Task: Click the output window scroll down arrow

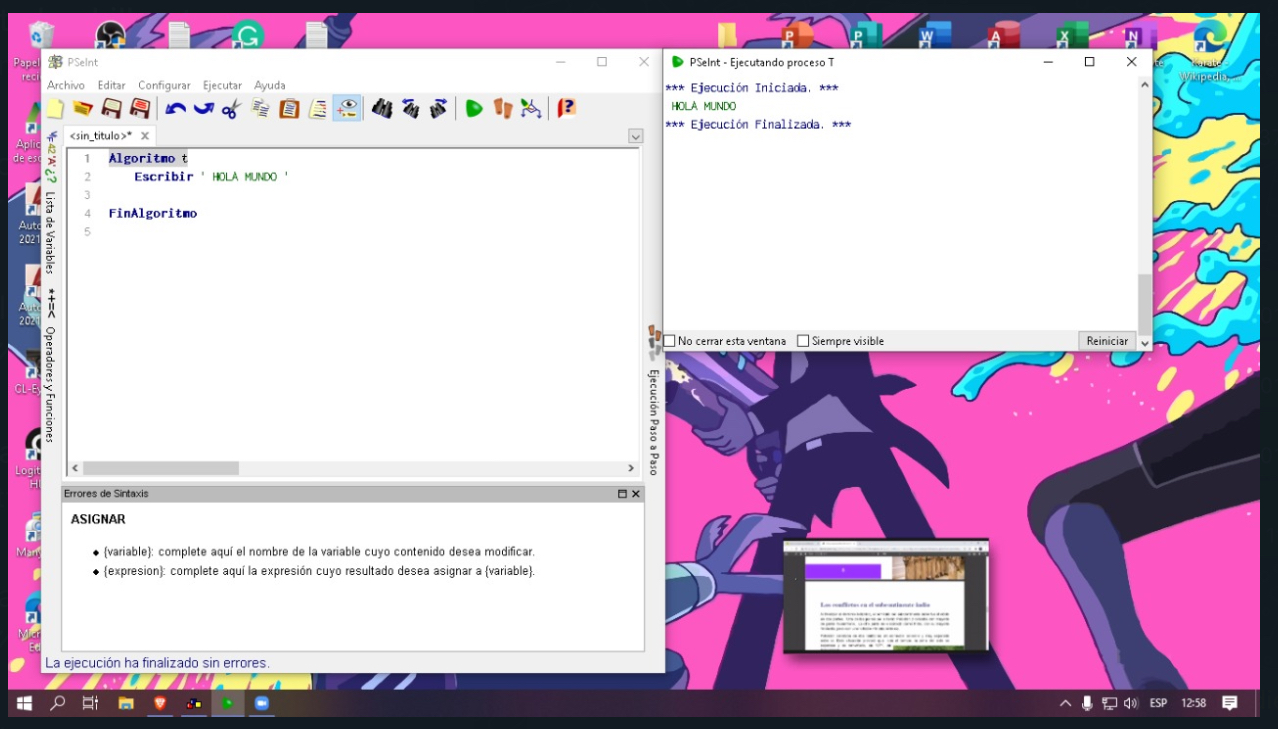Action: pos(1144,343)
